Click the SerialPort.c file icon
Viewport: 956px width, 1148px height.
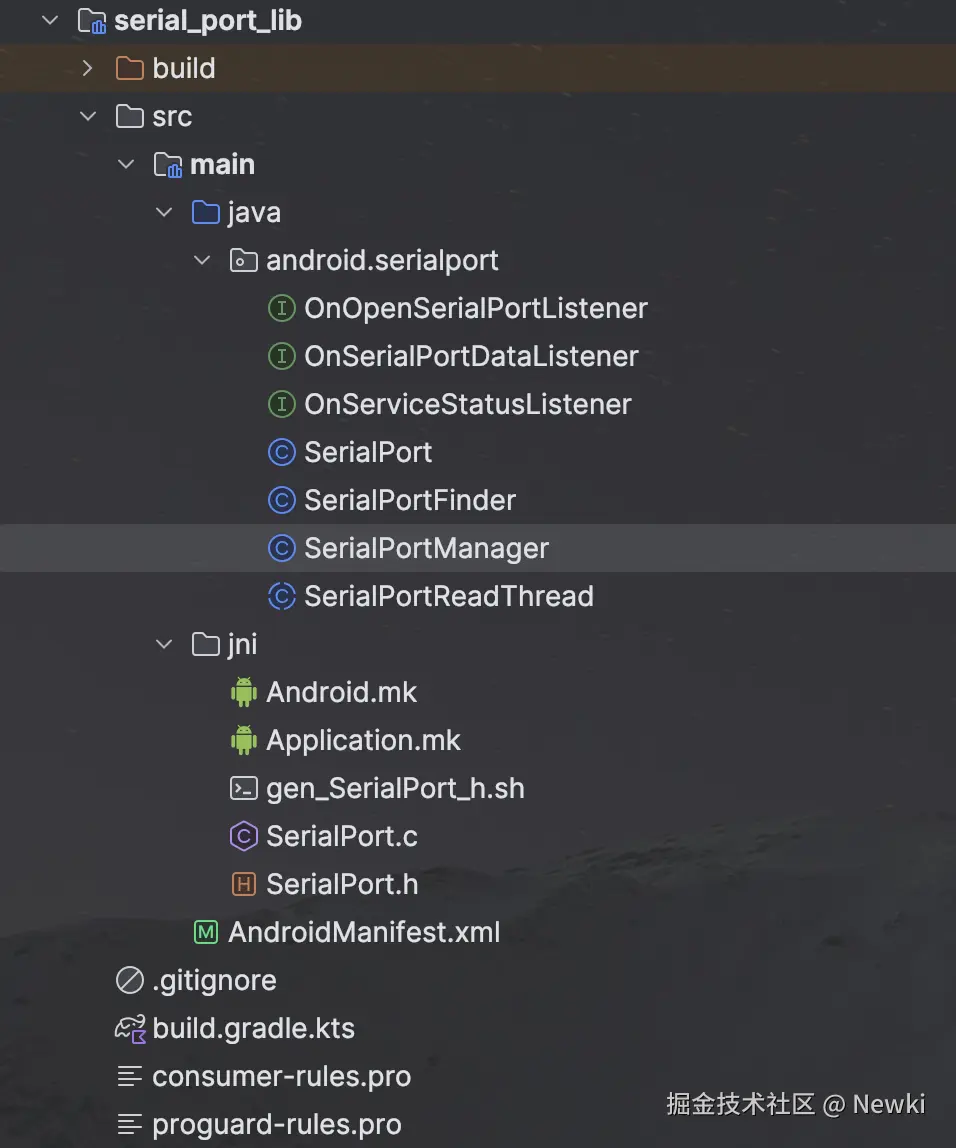244,836
